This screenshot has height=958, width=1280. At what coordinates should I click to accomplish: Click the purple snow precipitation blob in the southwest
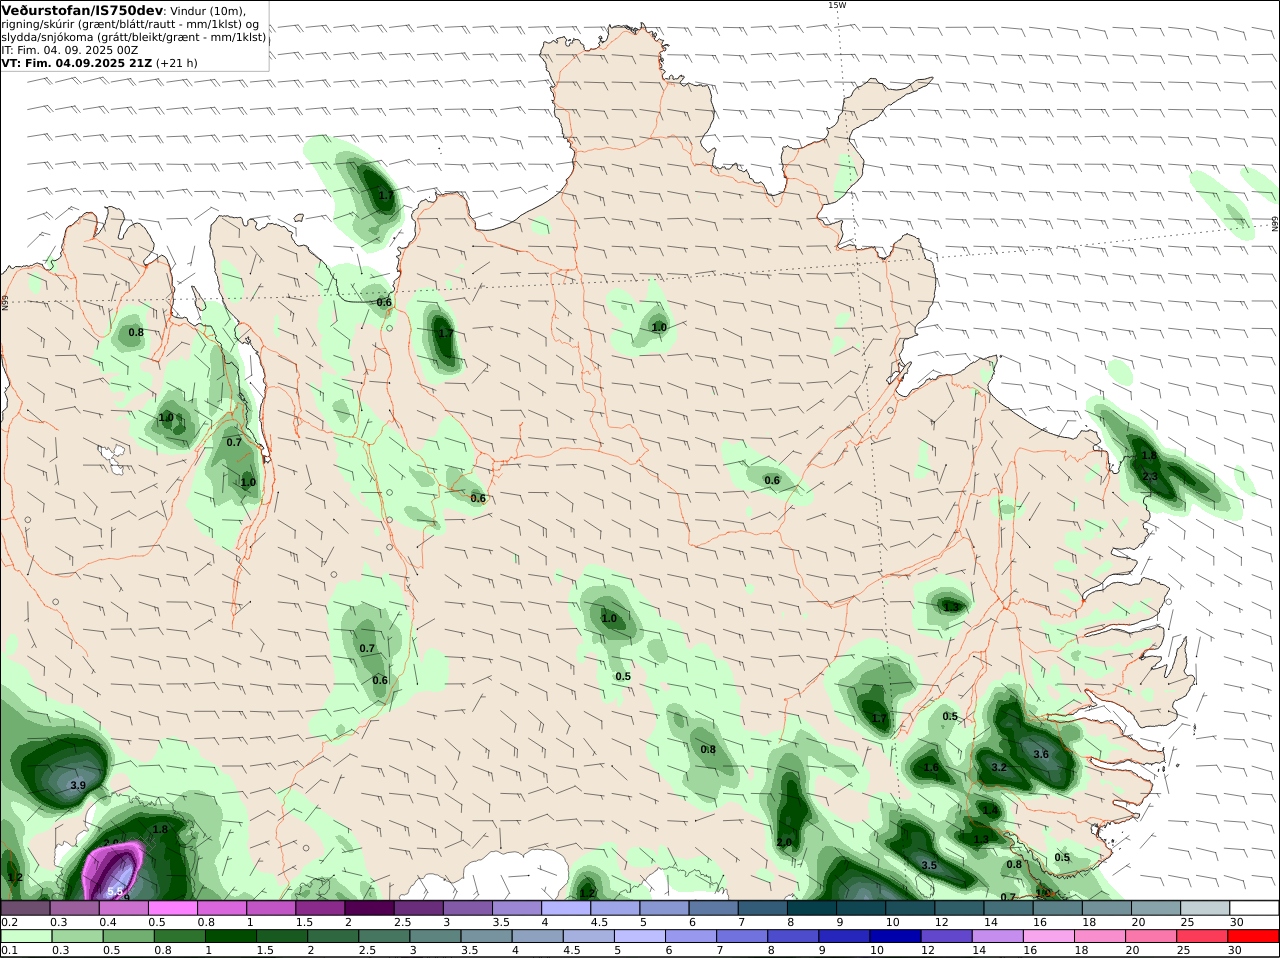[112, 868]
